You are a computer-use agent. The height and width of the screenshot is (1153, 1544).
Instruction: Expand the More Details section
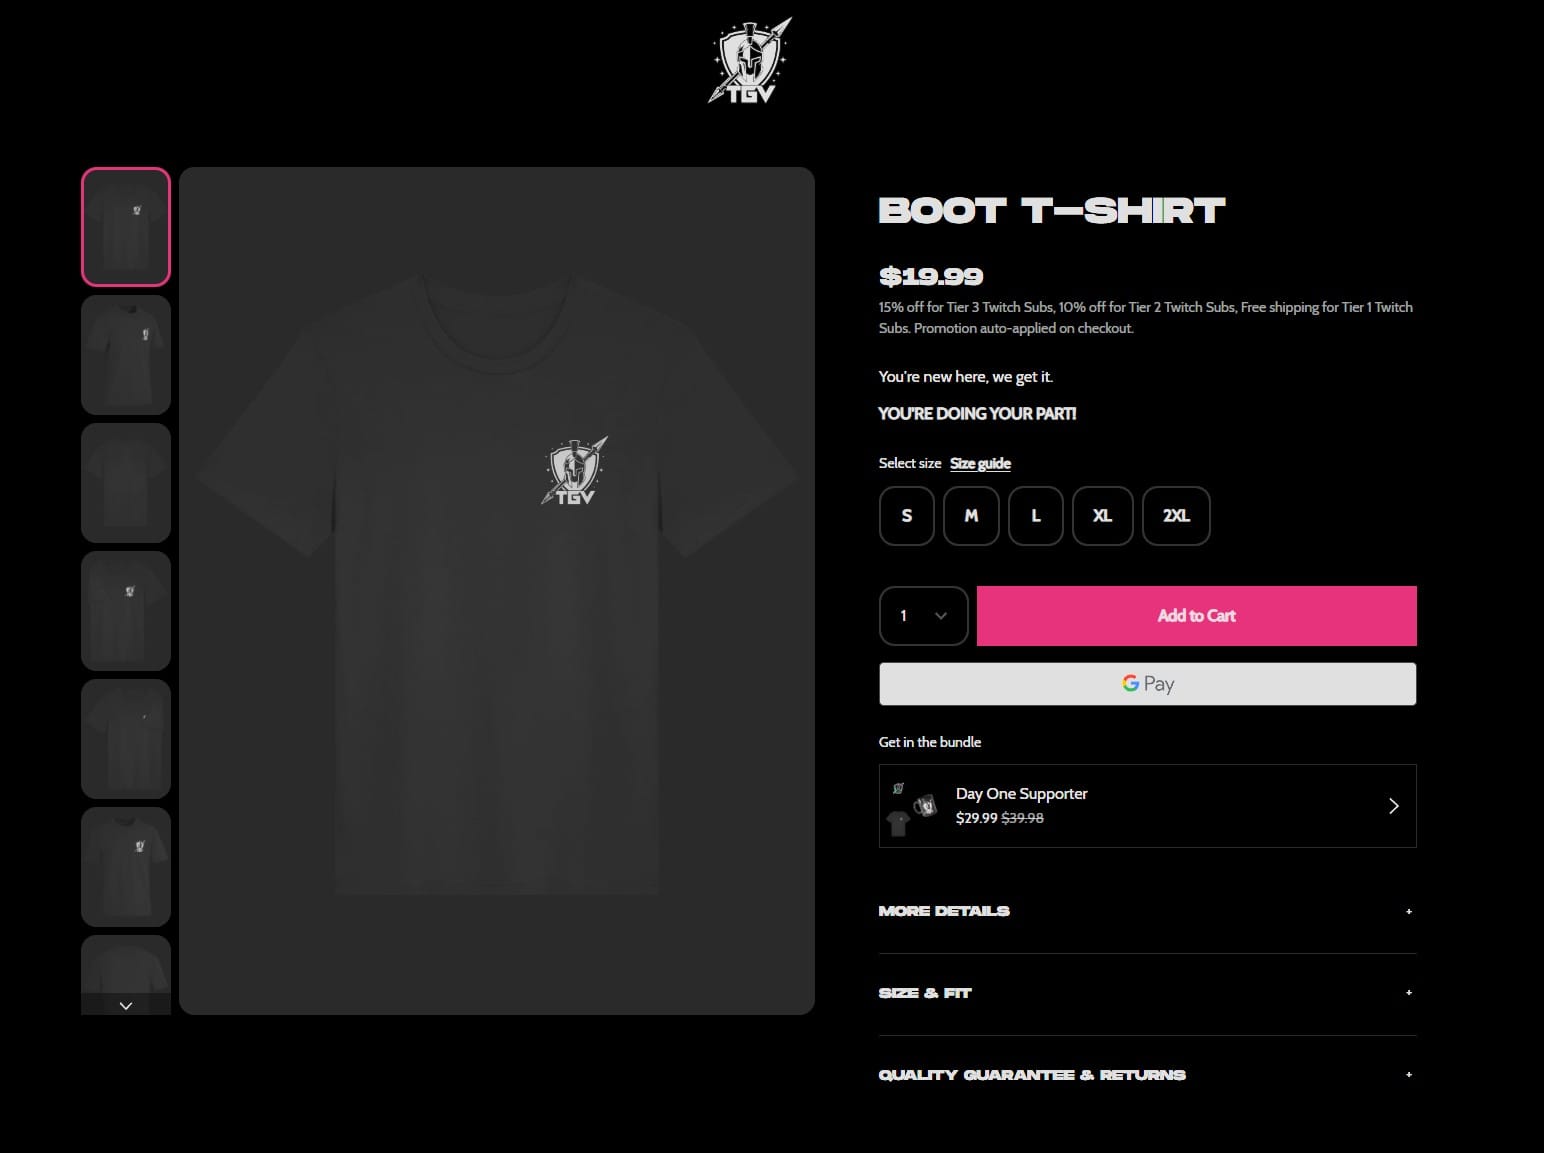coord(1147,911)
